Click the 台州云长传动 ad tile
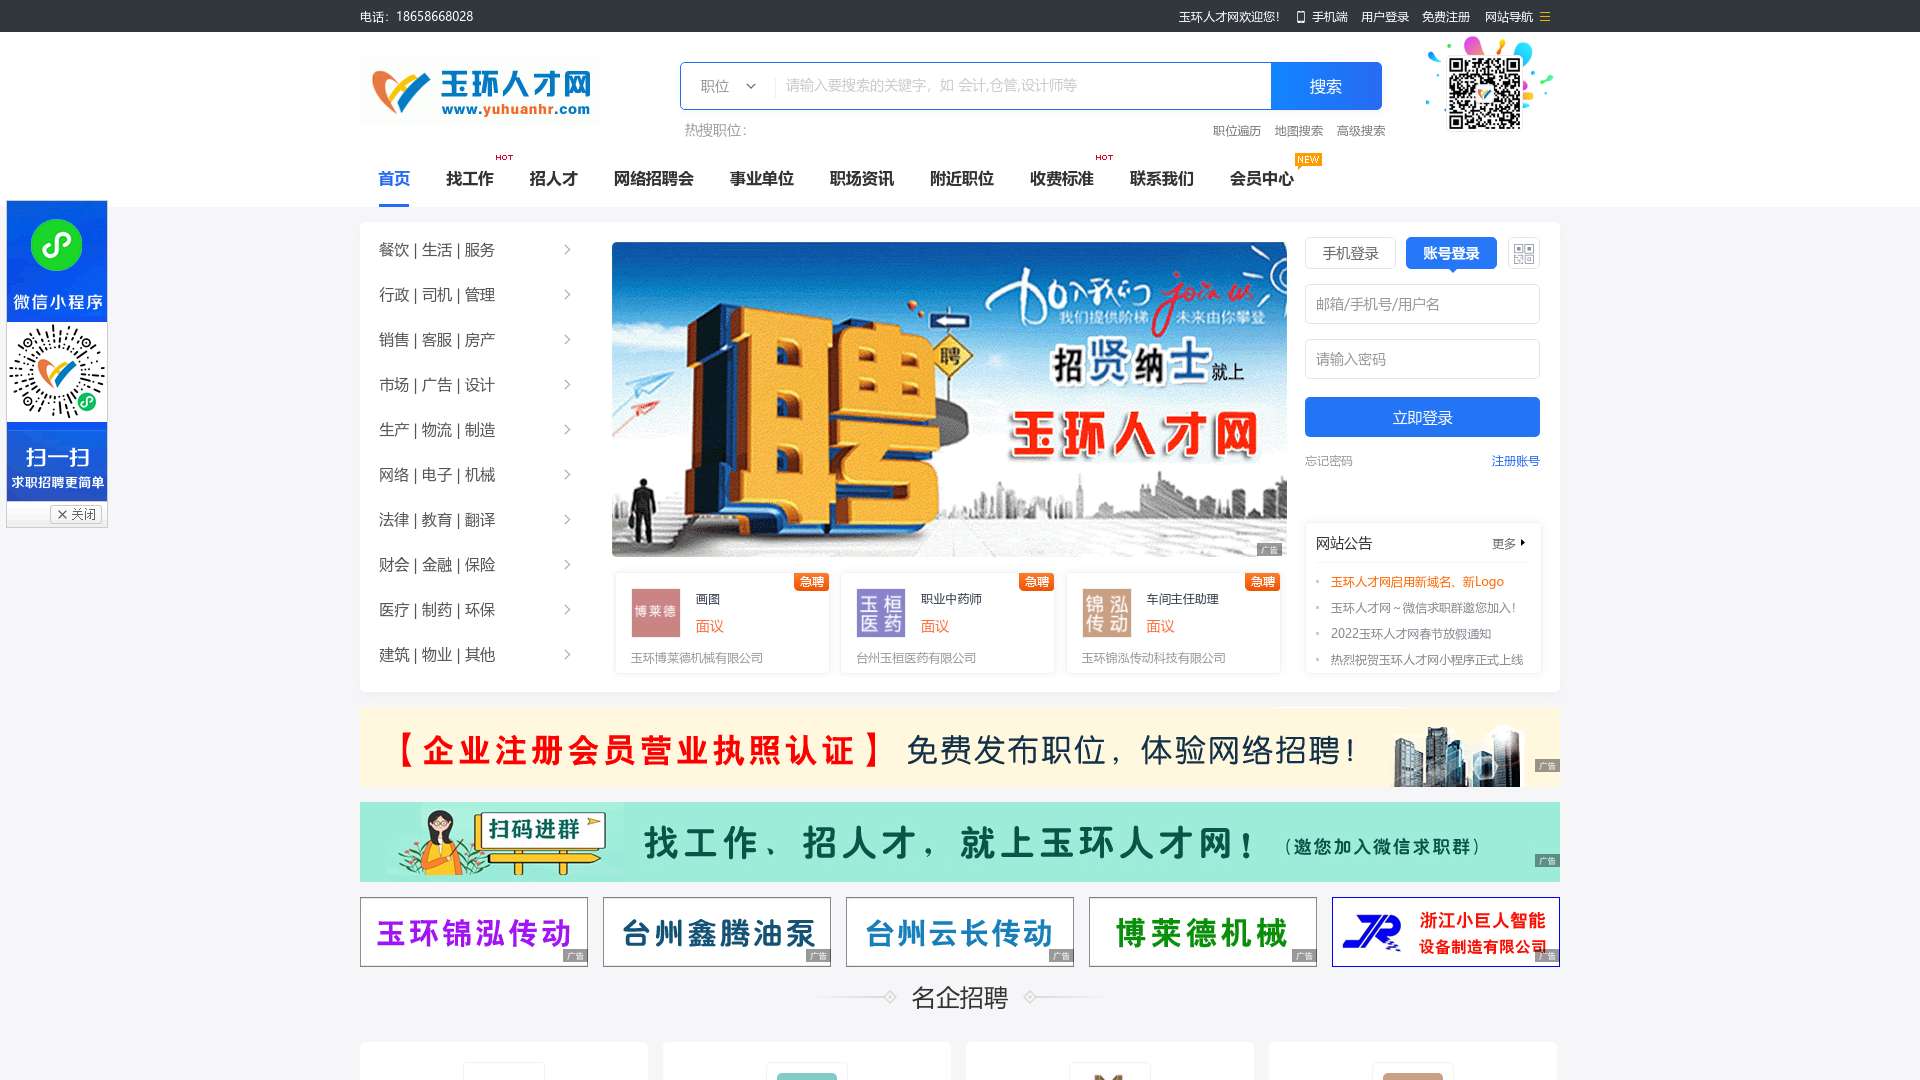 click(960, 932)
